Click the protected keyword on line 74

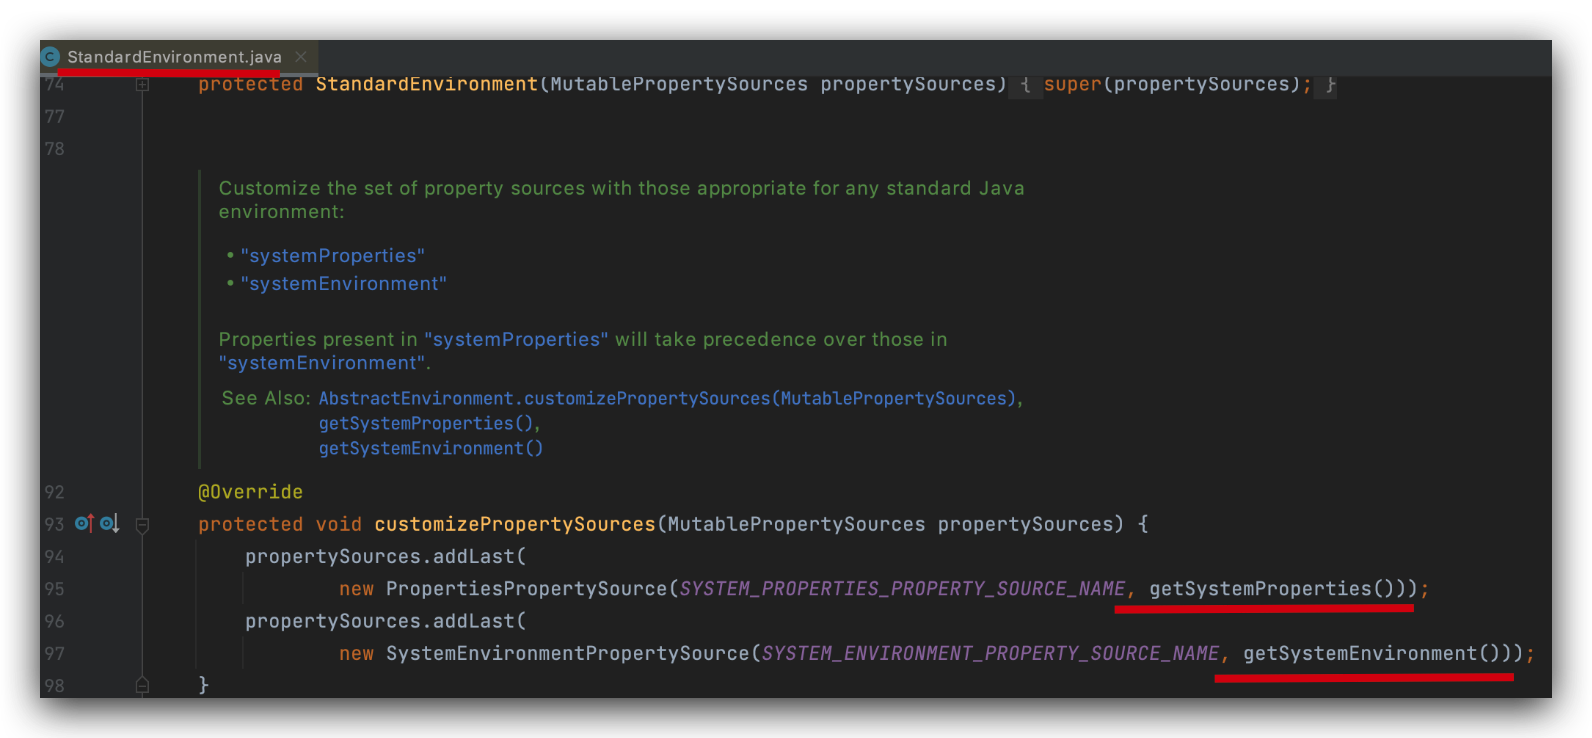tap(251, 84)
